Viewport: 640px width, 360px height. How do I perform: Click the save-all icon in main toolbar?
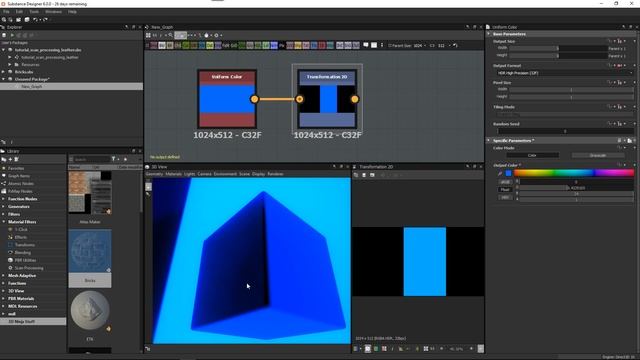coord(27,20)
